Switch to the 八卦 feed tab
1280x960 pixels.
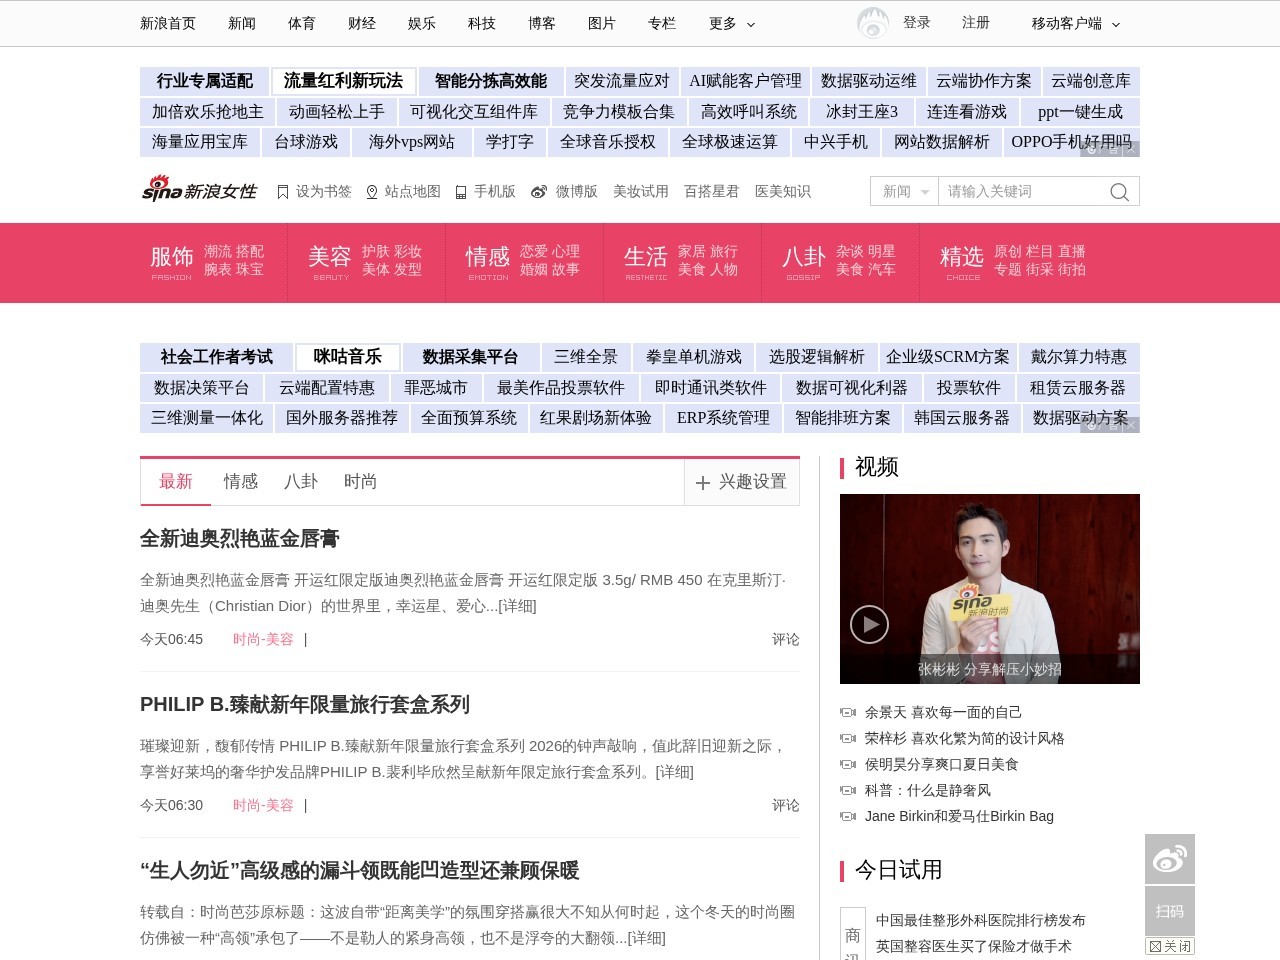point(301,482)
